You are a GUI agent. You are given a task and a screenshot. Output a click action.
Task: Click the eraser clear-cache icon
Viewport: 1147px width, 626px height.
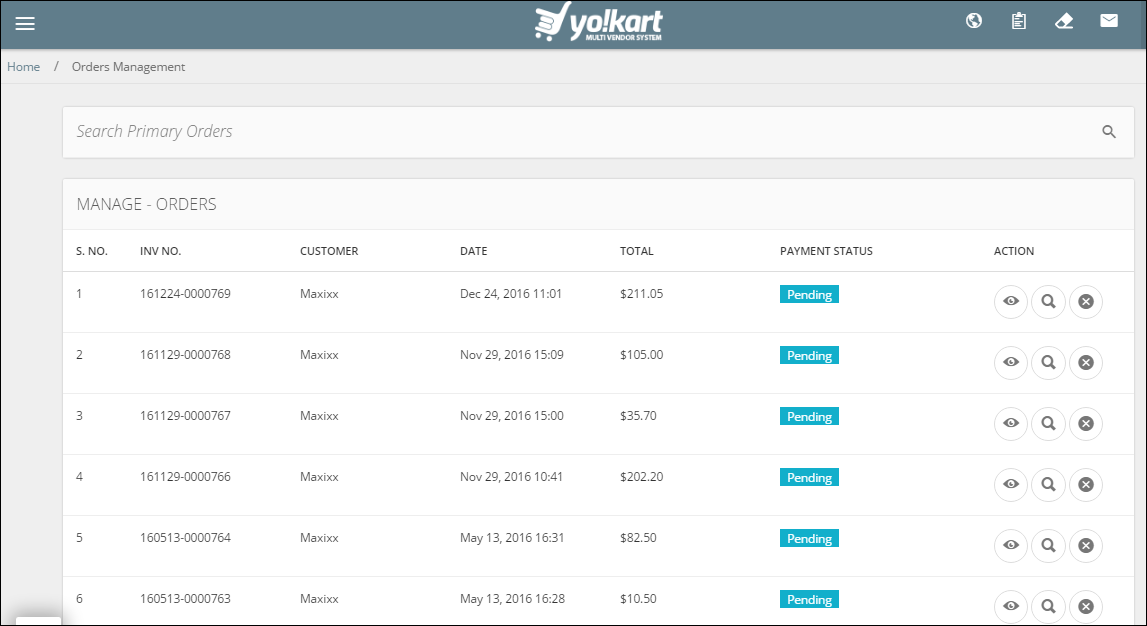(x=1064, y=20)
